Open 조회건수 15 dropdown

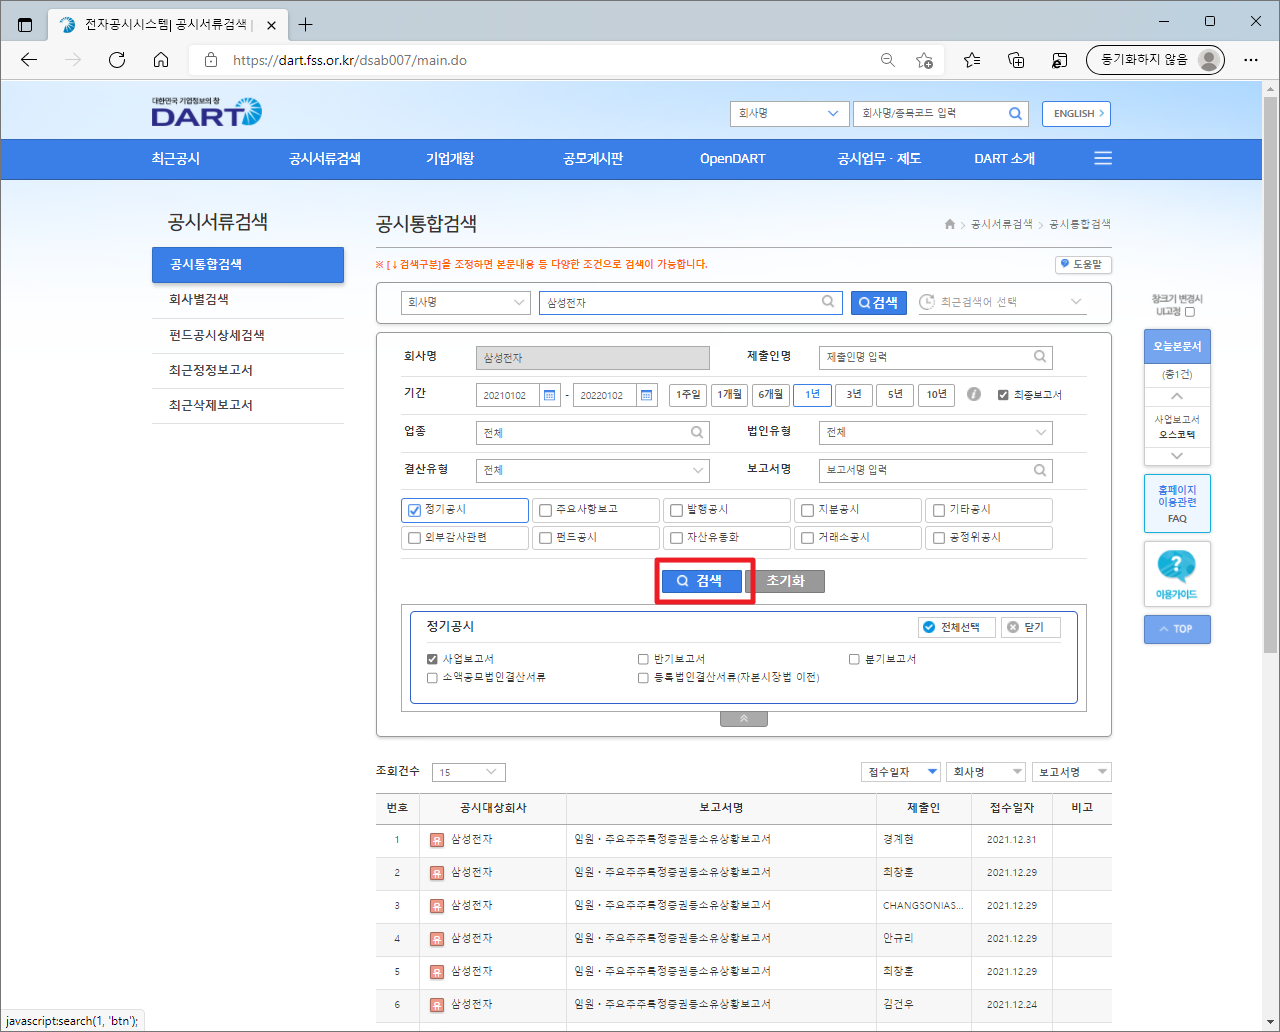[469, 772]
